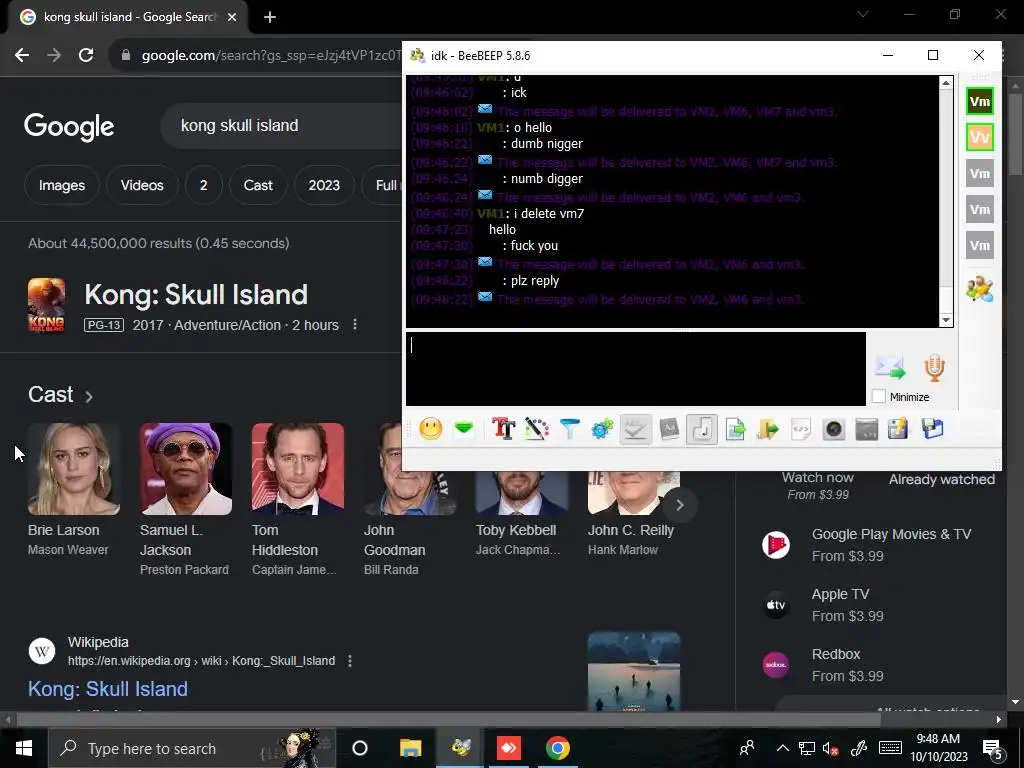Open a new Chrome tab with plus
The width and height of the screenshot is (1024, 768).
pos(270,17)
